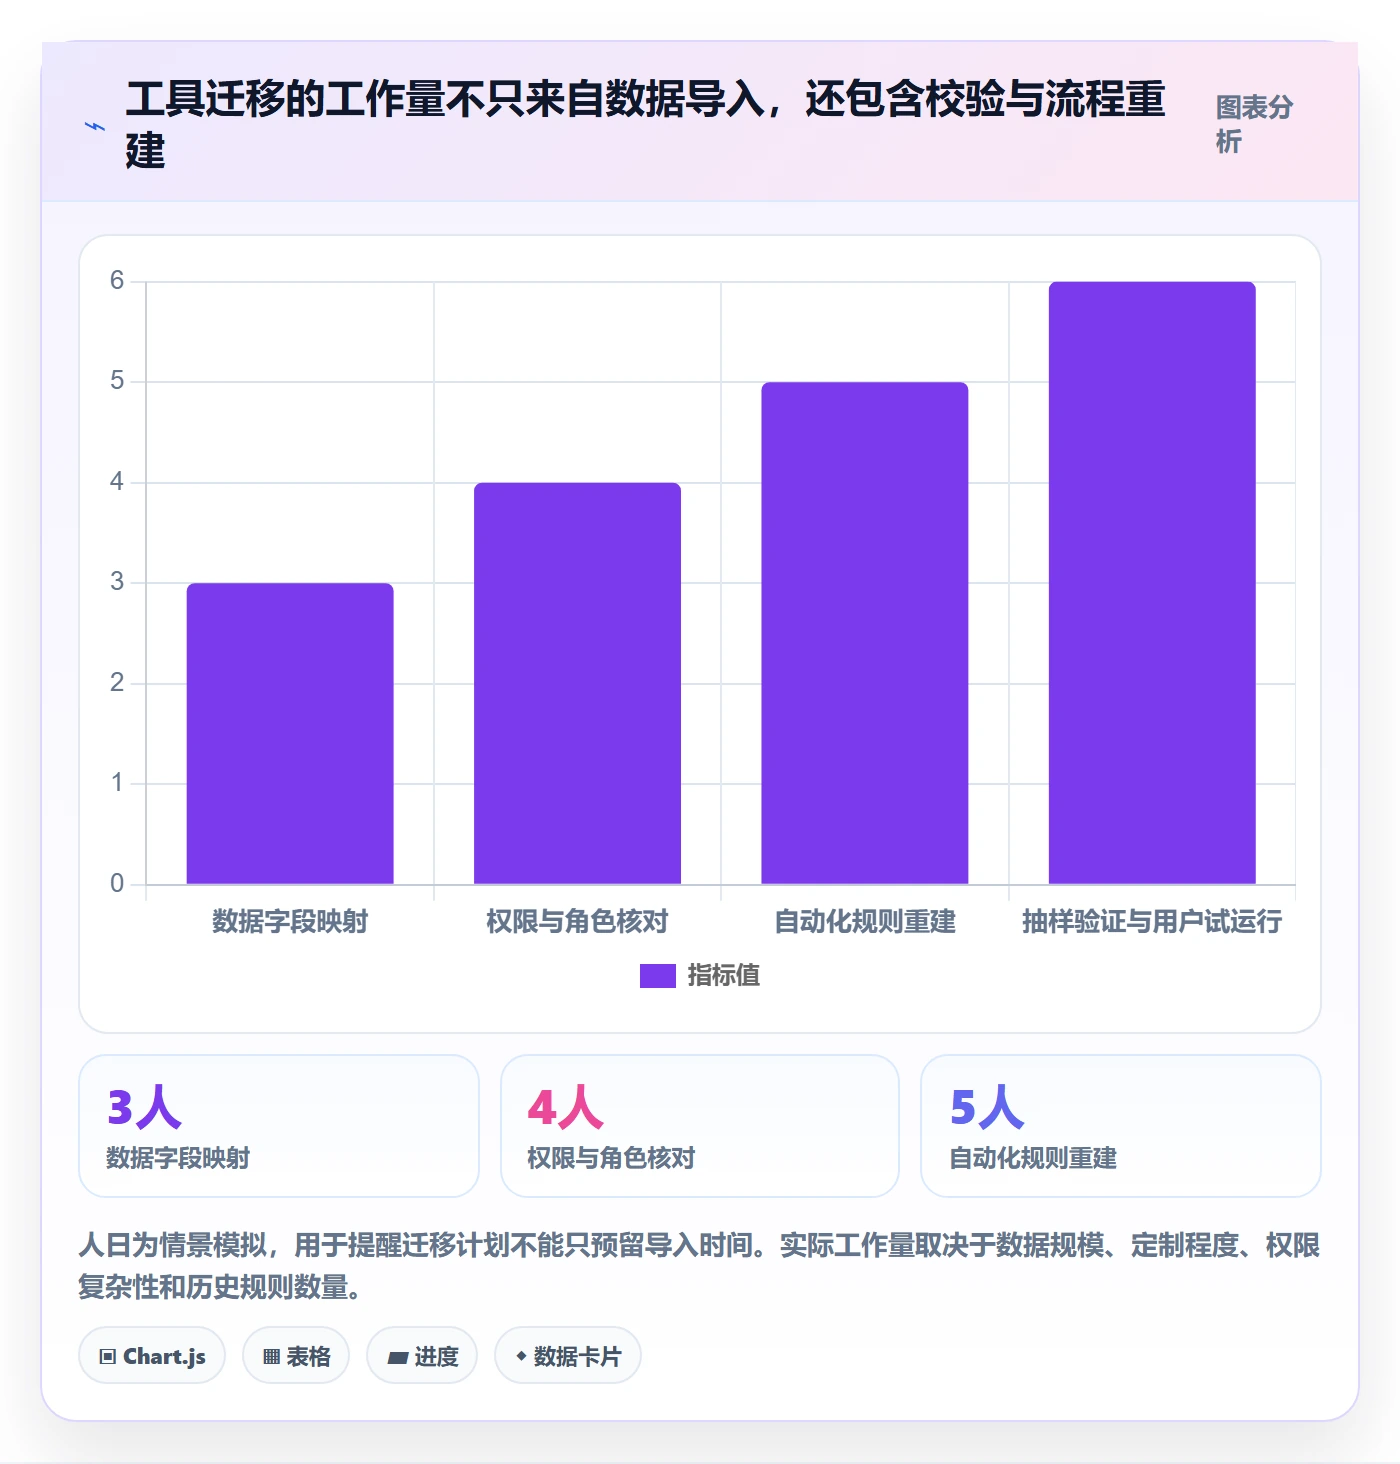The height and width of the screenshot is (1464, 1400).
Task: Open the 5人 自动化规则重建 data card
Action: (x=1121, y=1126)
